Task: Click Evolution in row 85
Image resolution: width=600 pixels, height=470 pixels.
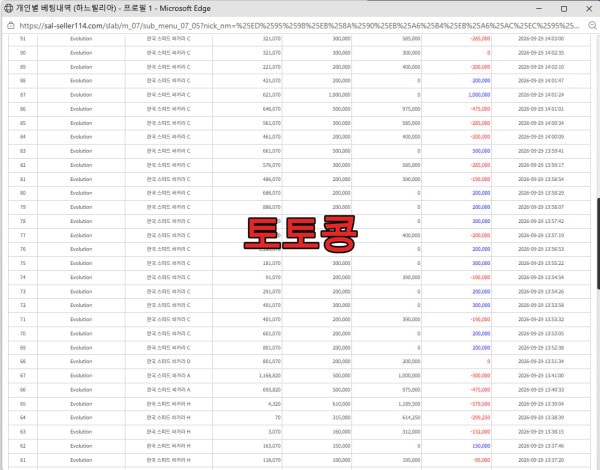Action: click(81, 123)
